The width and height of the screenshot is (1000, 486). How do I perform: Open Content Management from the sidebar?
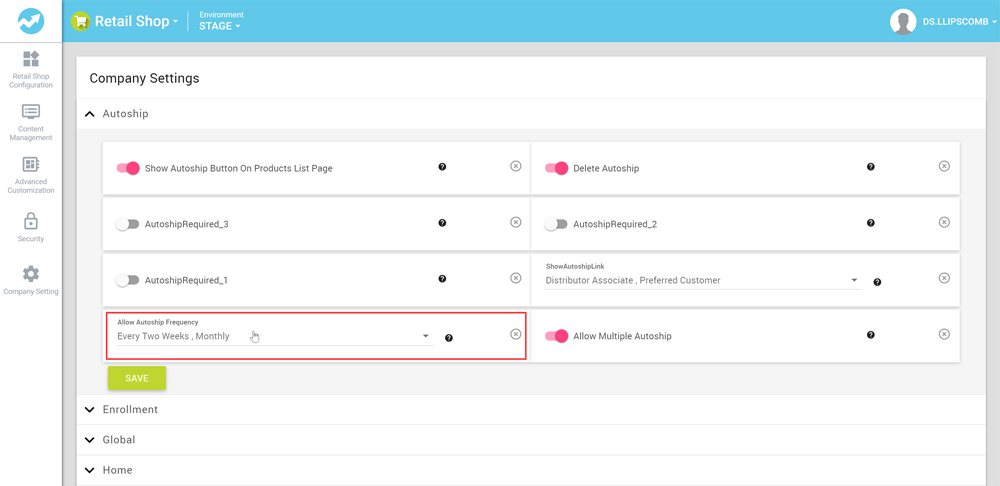tap(31, 113)
